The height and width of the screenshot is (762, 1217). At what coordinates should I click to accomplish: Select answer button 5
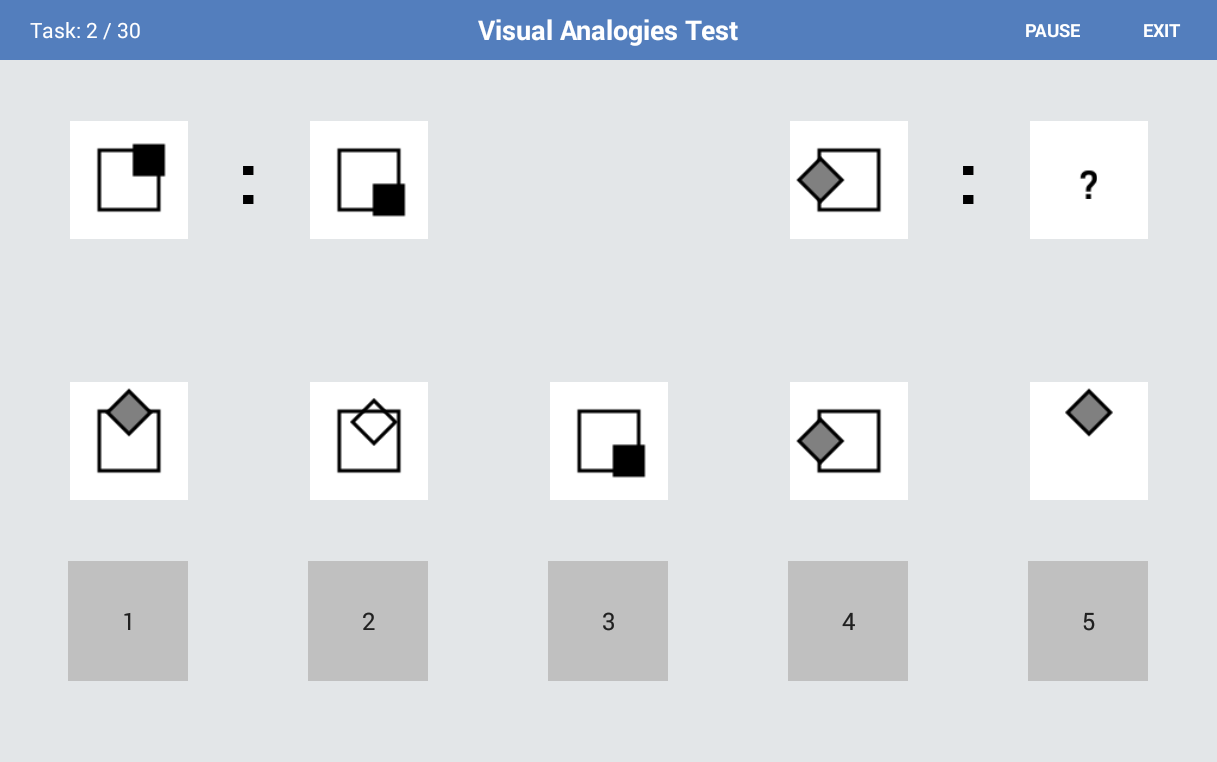pyautogui.click(x=1088, y=621)
